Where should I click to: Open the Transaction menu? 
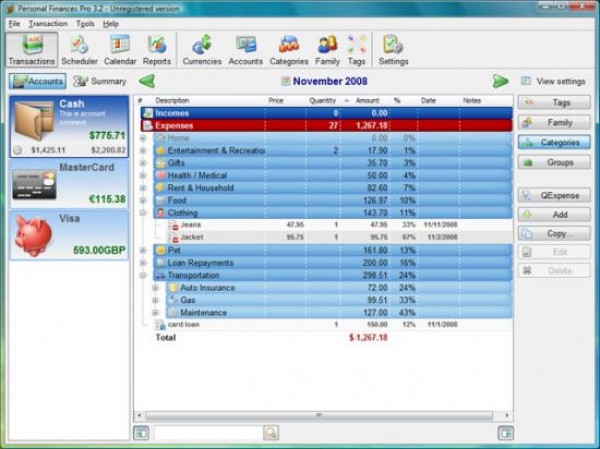[x=48, y=24]
